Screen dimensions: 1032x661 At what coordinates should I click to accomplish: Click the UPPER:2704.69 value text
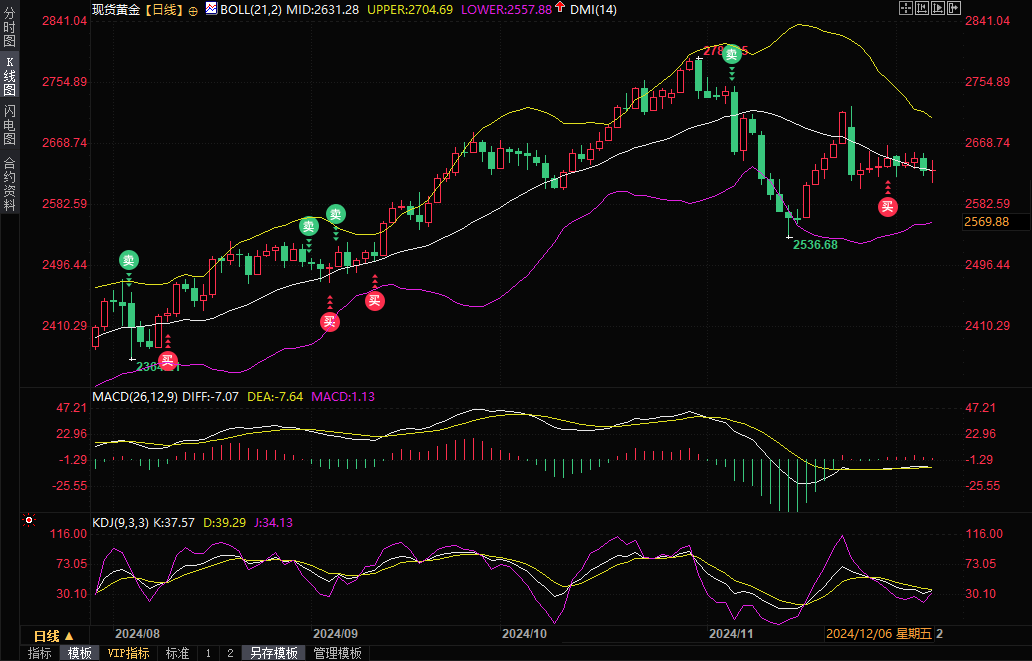pos(410,9)
